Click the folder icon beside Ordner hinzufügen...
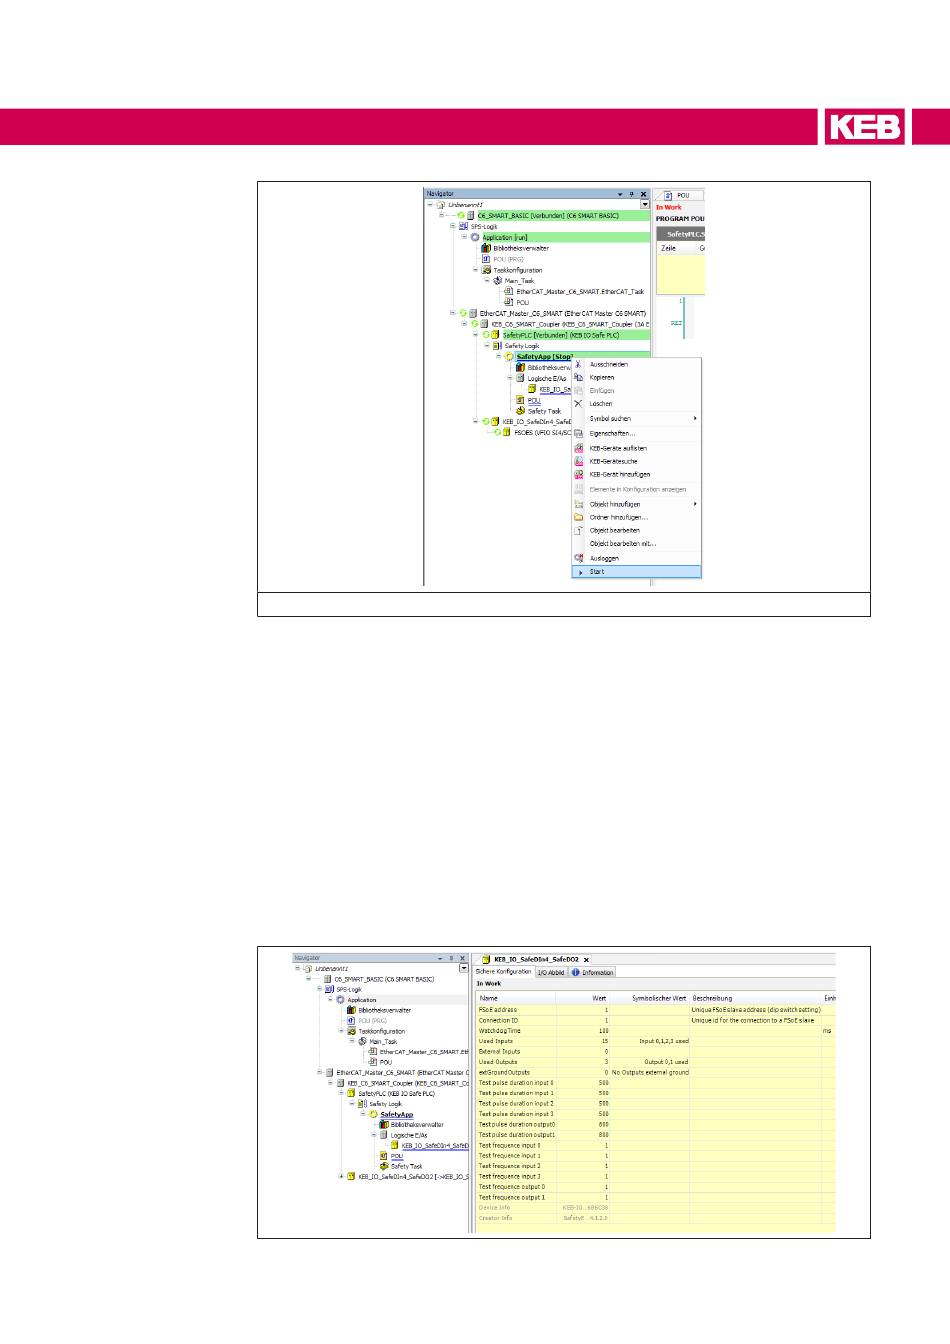The width and height of the screenshot is (950, 1344). [x=578, y=517]
